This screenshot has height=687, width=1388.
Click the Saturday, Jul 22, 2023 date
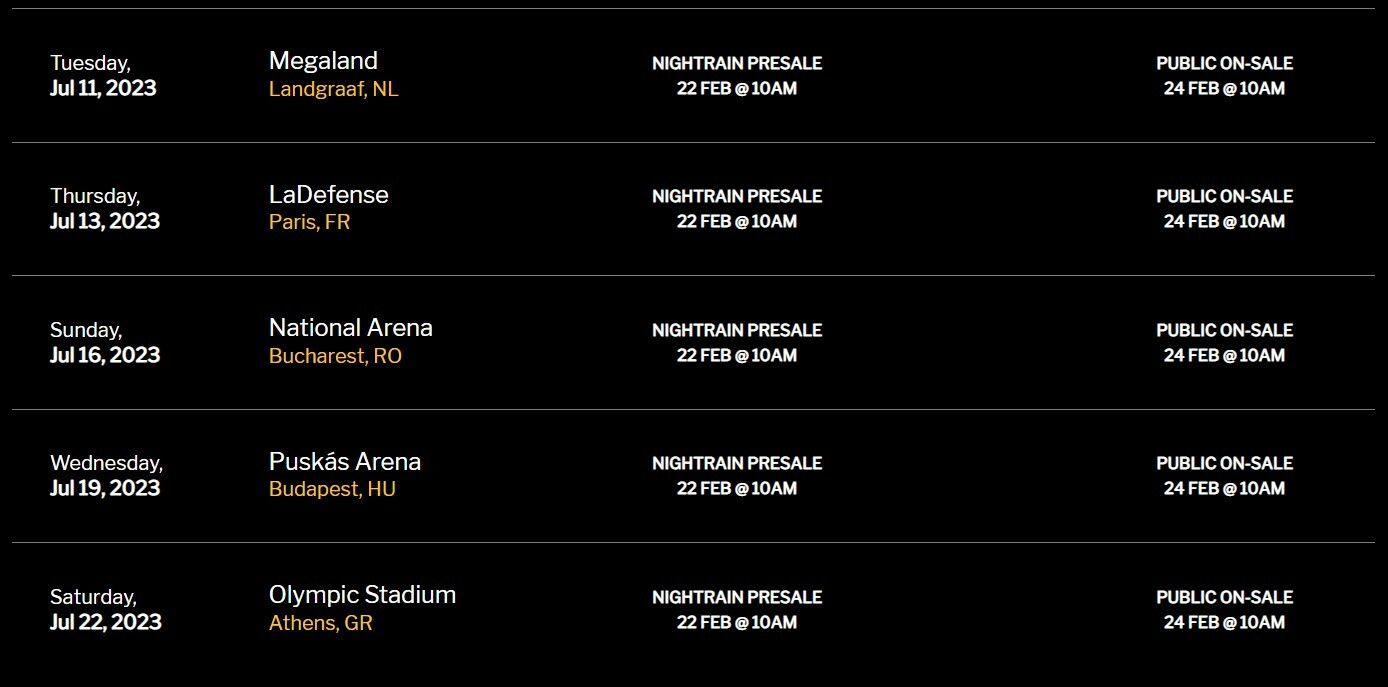coord(106,609)
